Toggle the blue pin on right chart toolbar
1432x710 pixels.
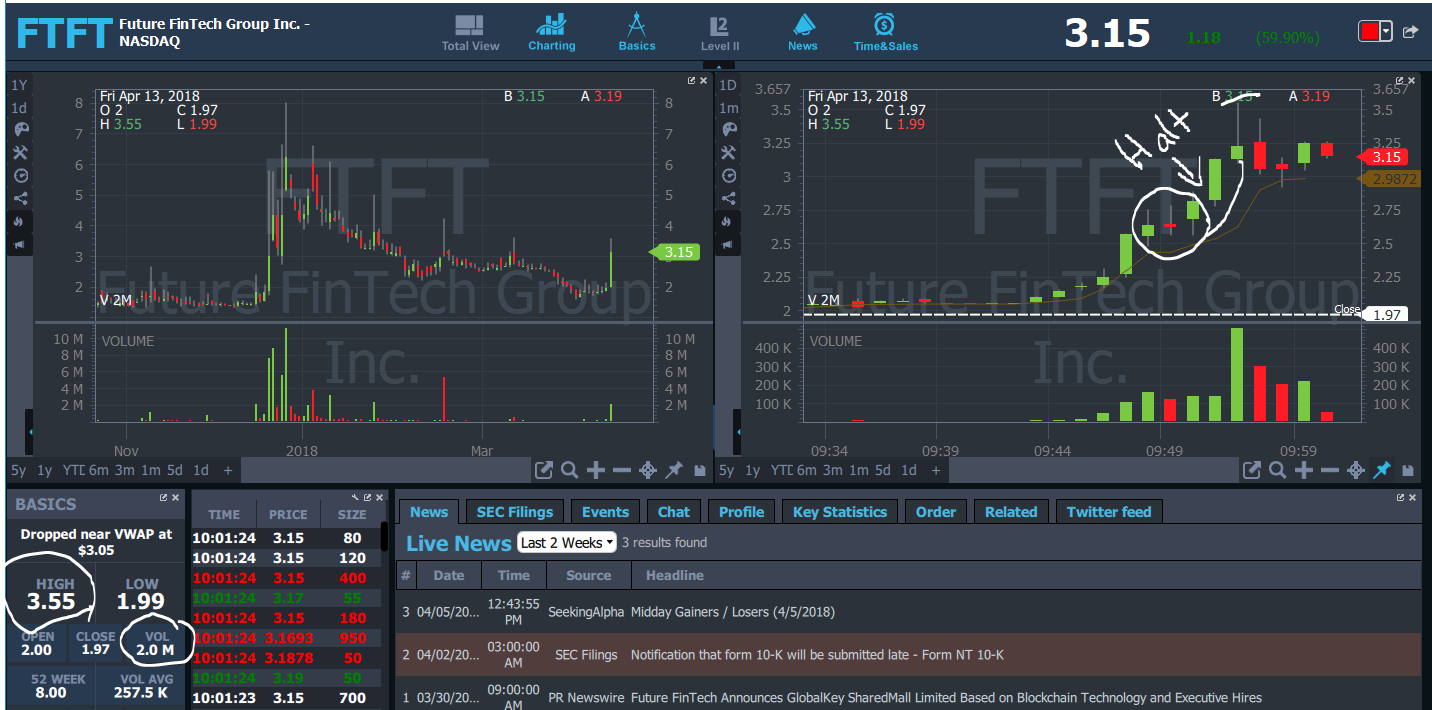pos(1382,470)
